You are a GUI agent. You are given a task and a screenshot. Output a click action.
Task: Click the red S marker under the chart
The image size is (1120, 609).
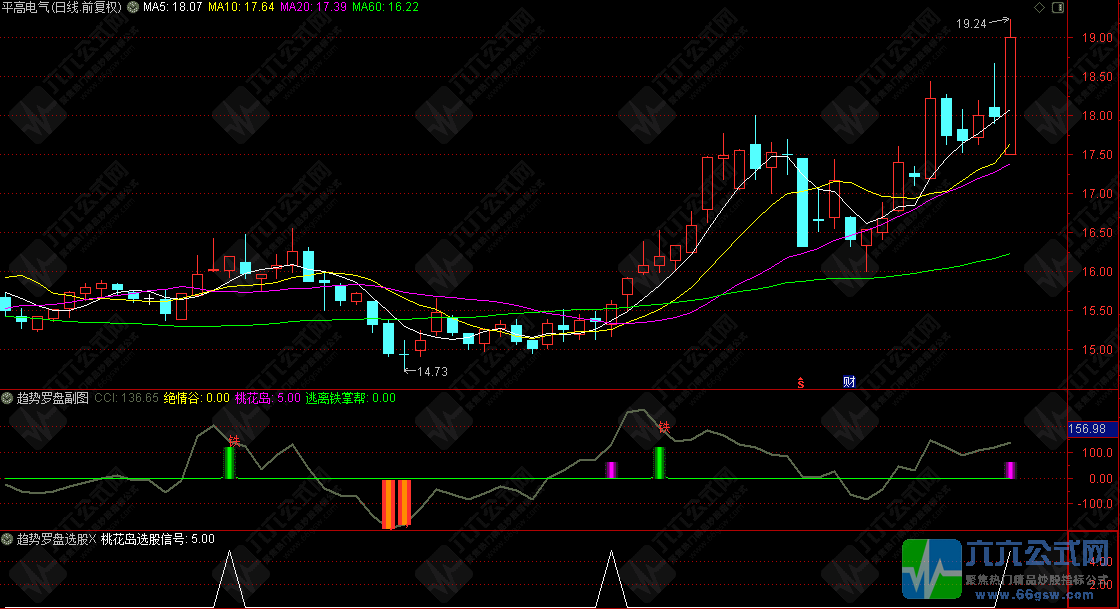click(x=801, y=383)
